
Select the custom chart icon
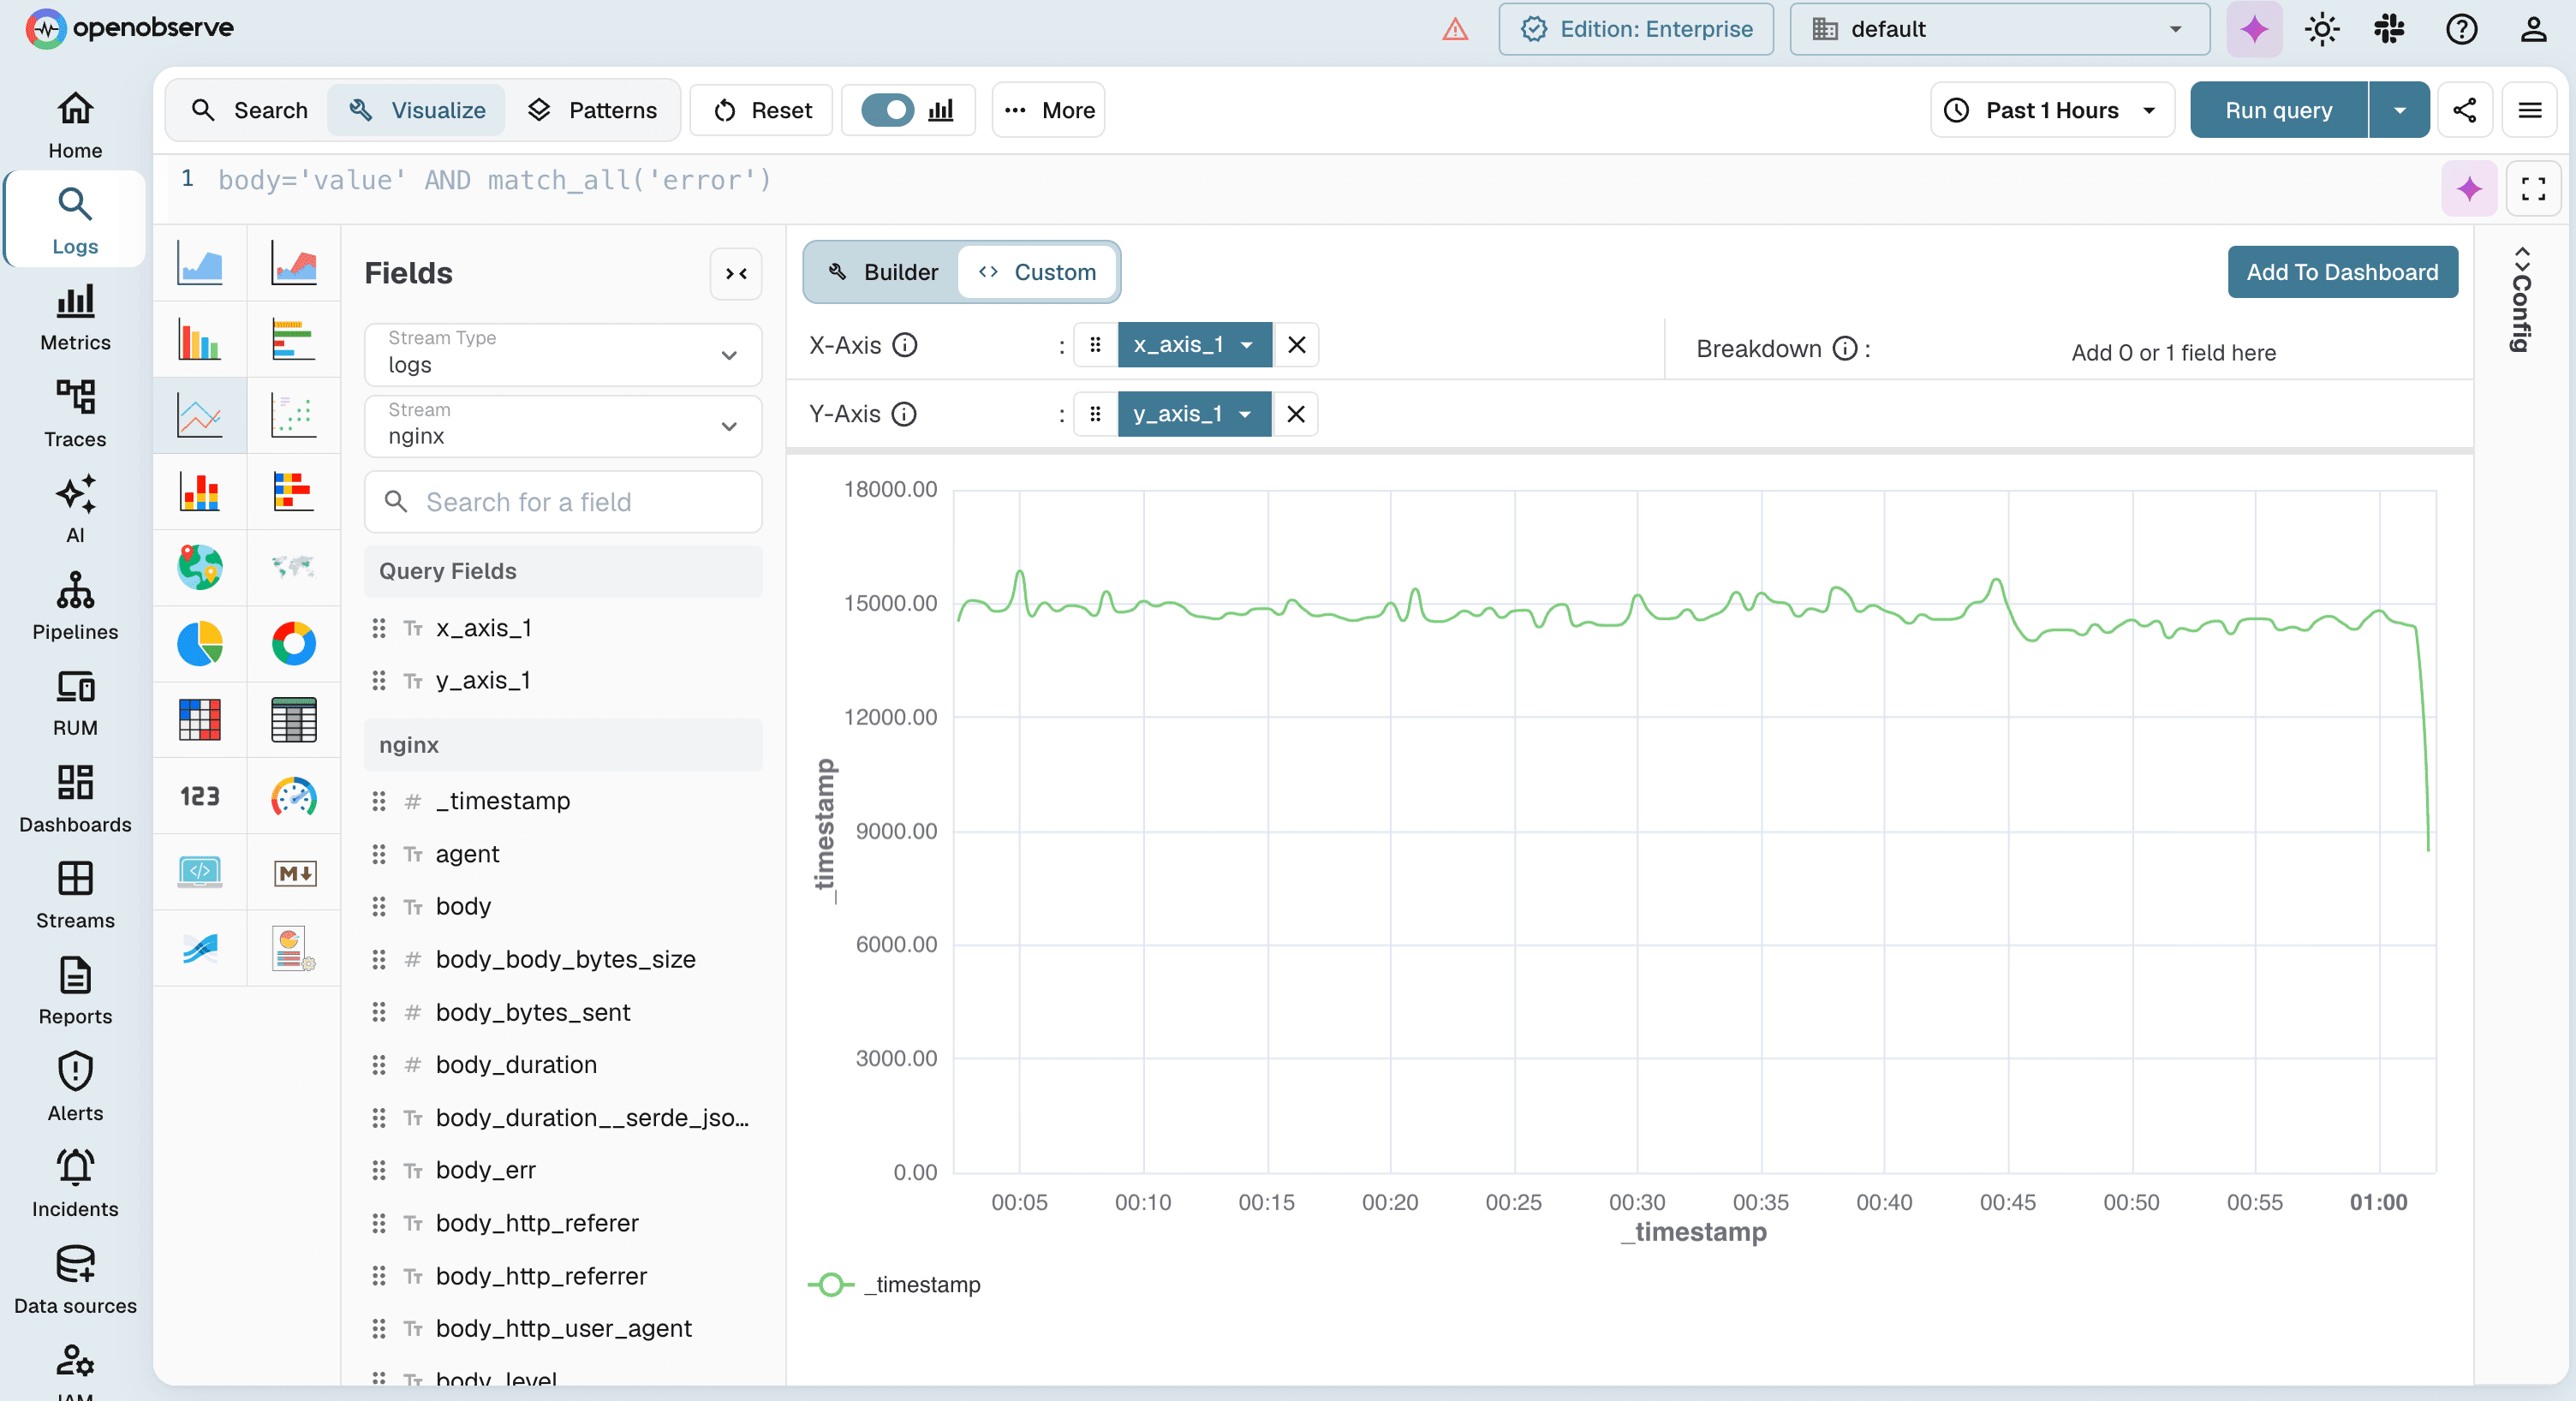(x=293, y=948)
